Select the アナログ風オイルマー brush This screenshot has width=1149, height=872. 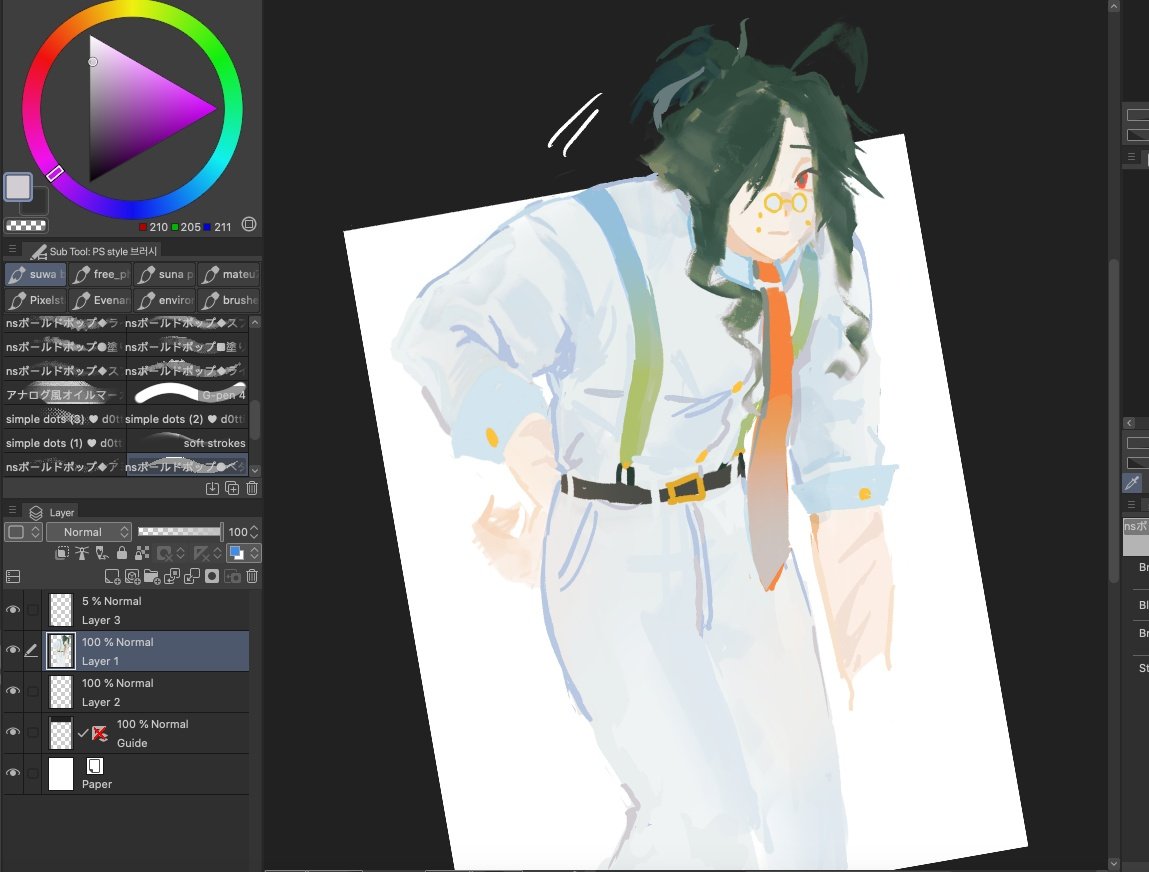tap(64, 394)
